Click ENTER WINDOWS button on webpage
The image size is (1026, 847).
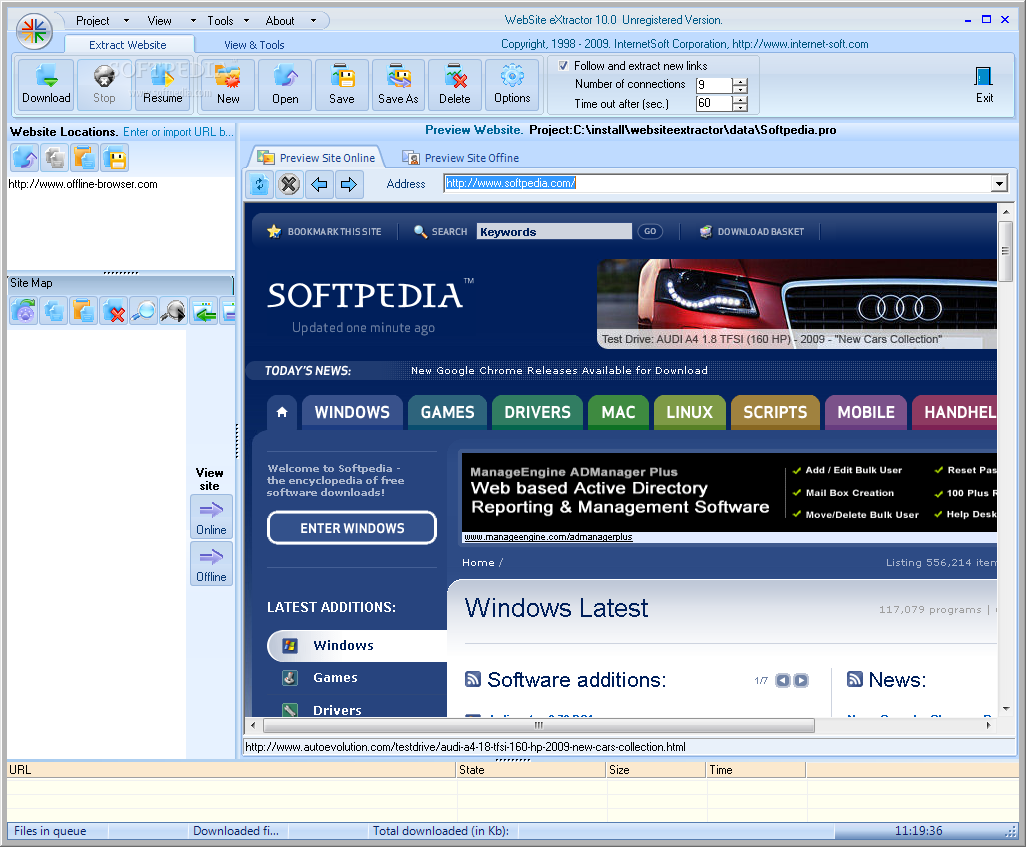(x=352, y=528)
